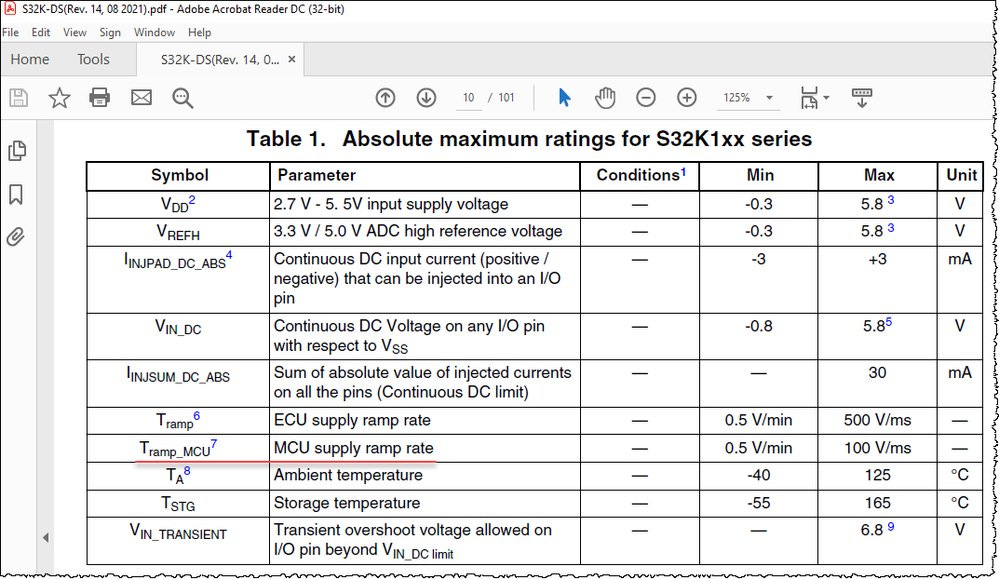Click the page number input field
This screenshot has width=999, height=579.
tap(467, 97)
